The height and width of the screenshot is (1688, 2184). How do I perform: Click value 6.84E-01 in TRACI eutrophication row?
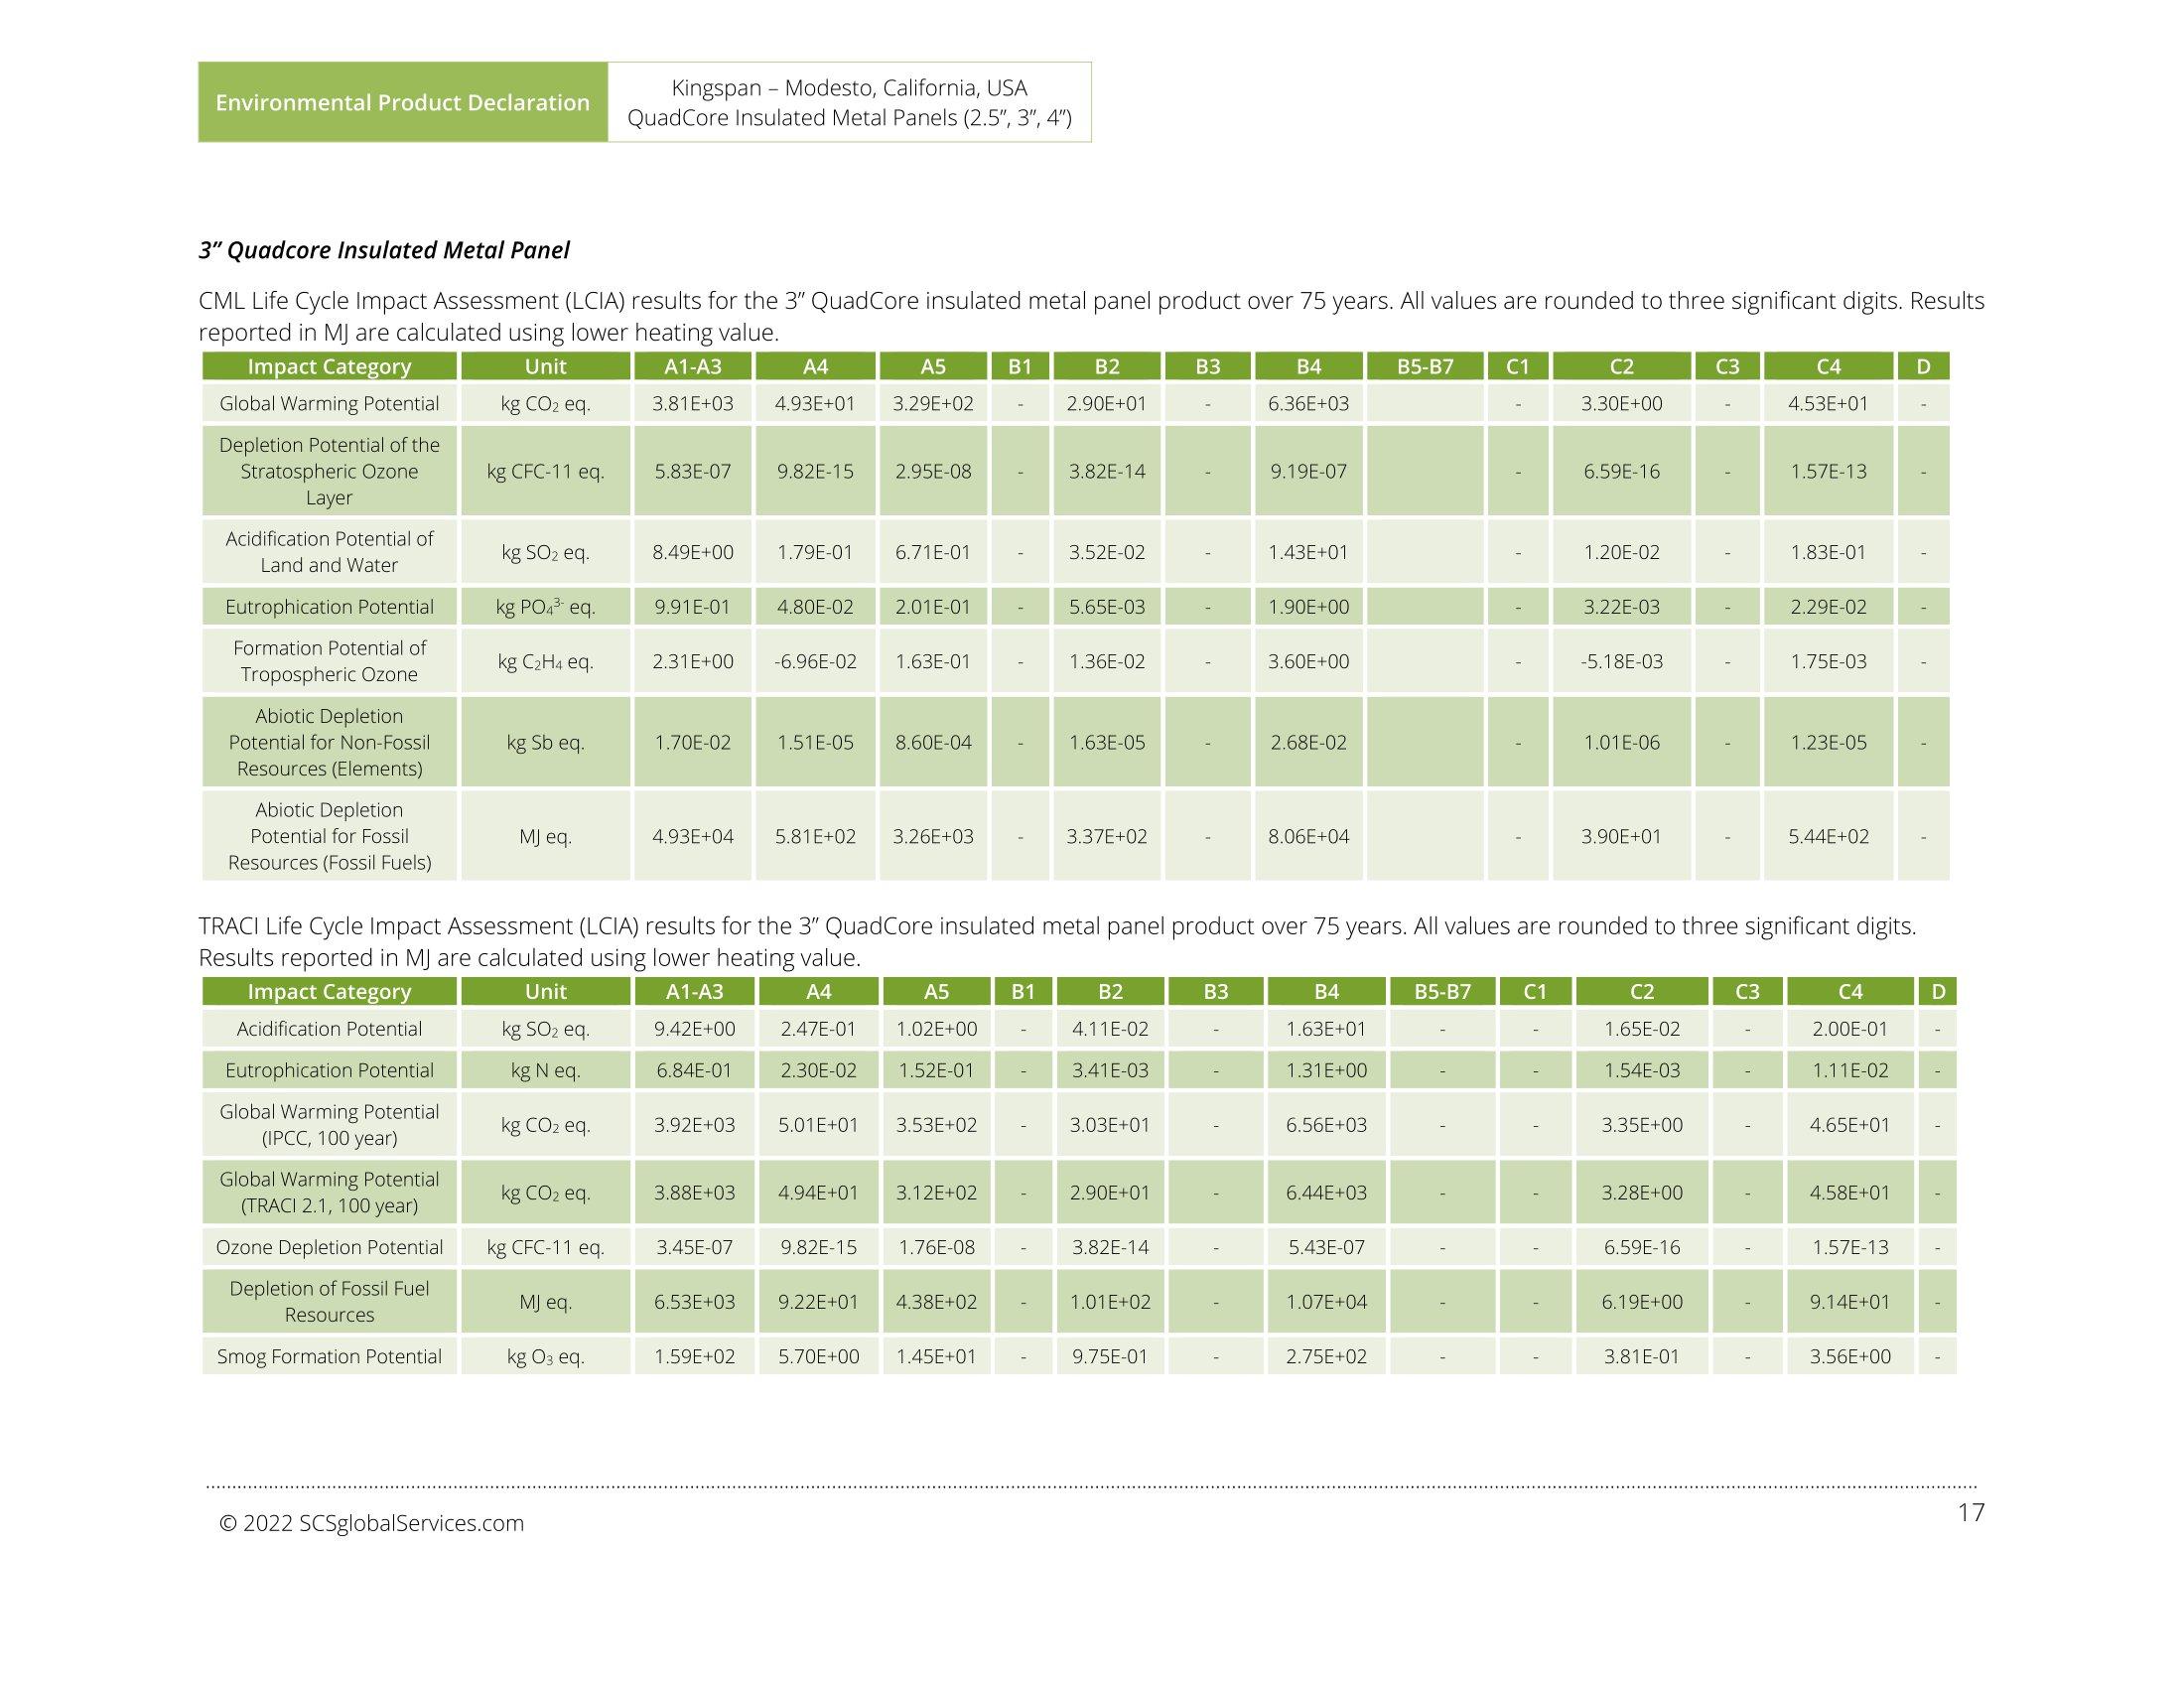click(x=694, y=1070)
